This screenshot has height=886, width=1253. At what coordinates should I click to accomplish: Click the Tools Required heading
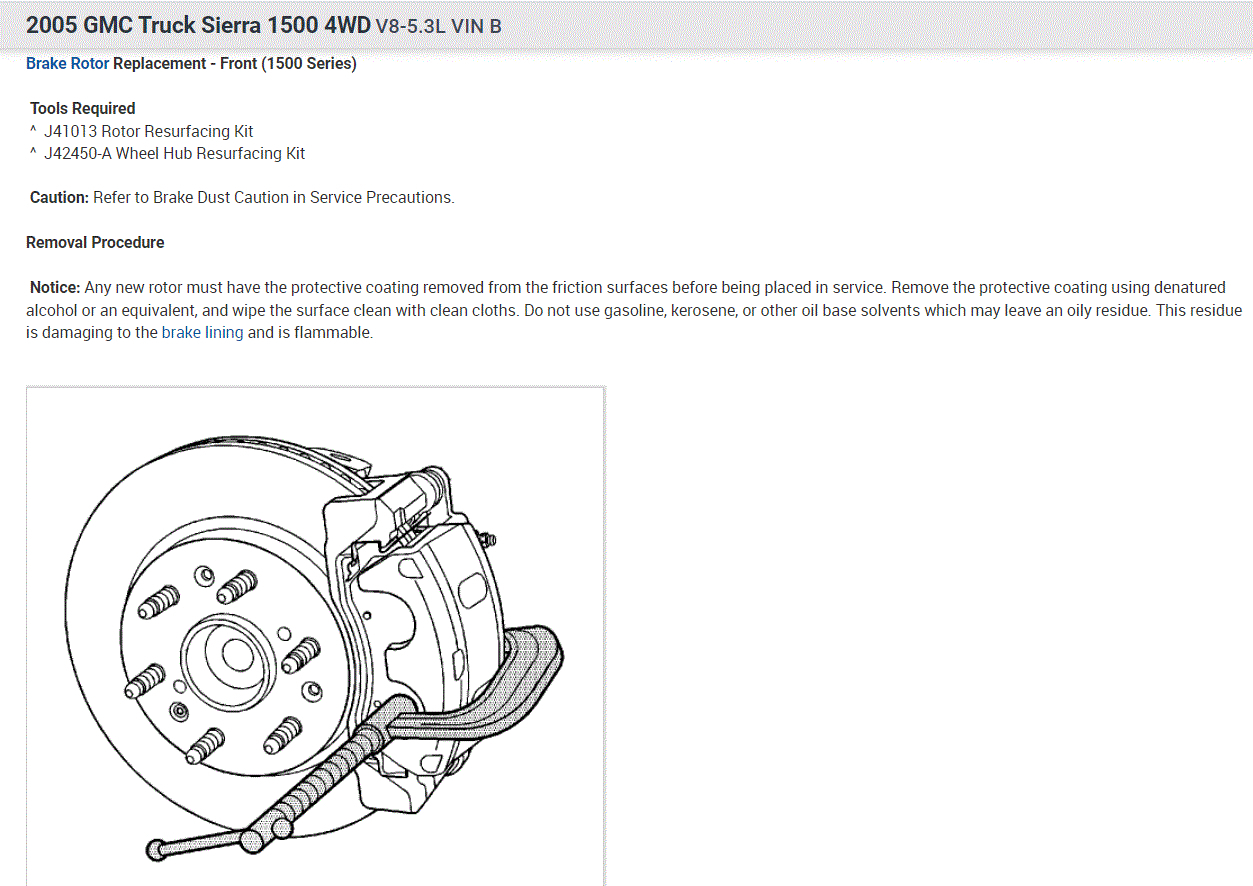point(82,108)
